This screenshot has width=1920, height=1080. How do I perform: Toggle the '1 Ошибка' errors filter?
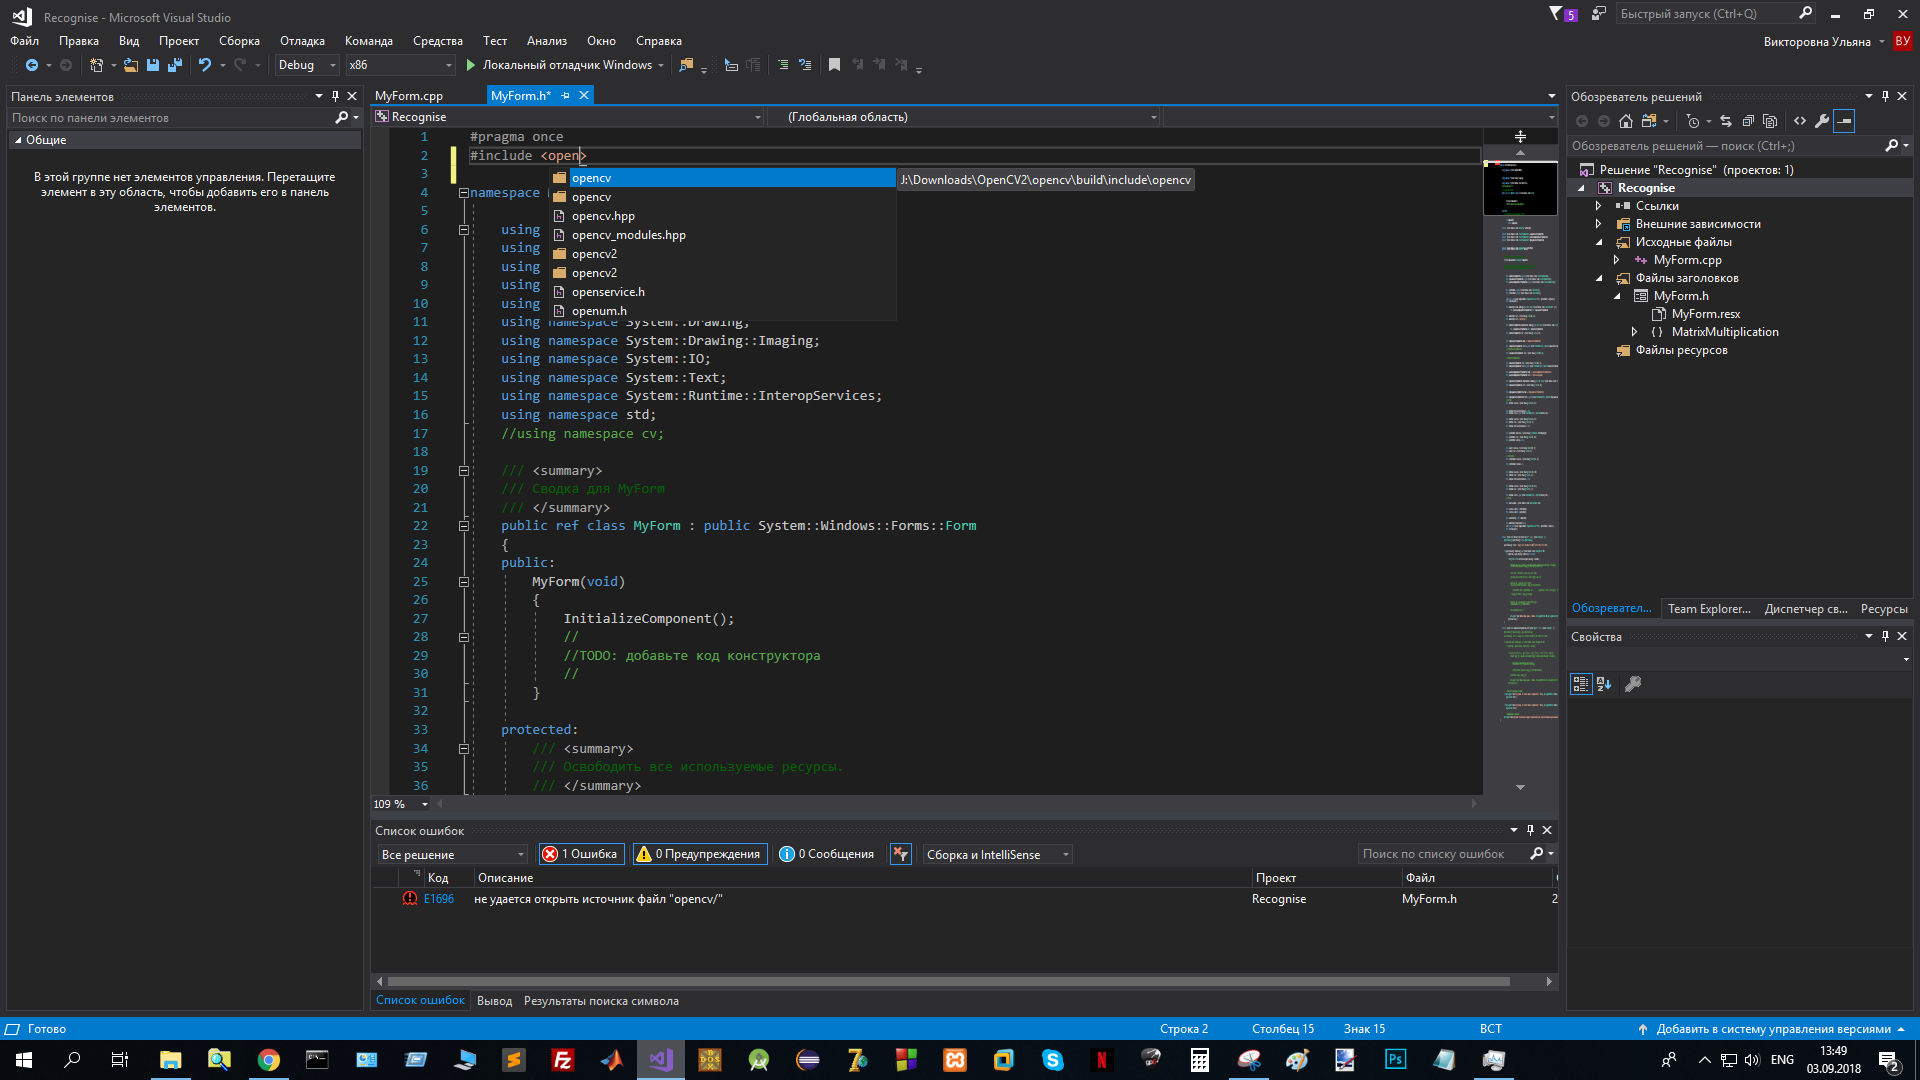[581, 854]
